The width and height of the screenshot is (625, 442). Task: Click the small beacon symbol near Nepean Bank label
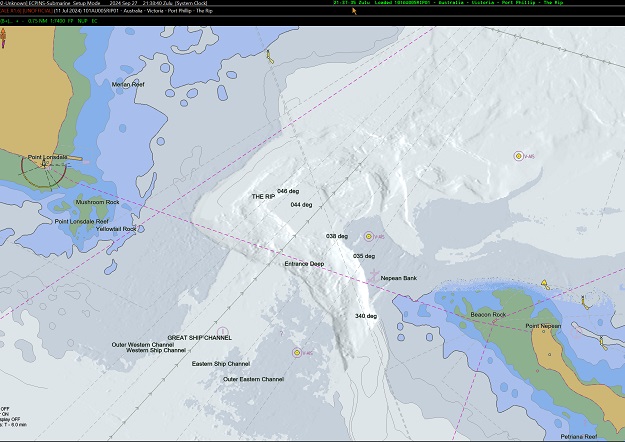point(374,276)
